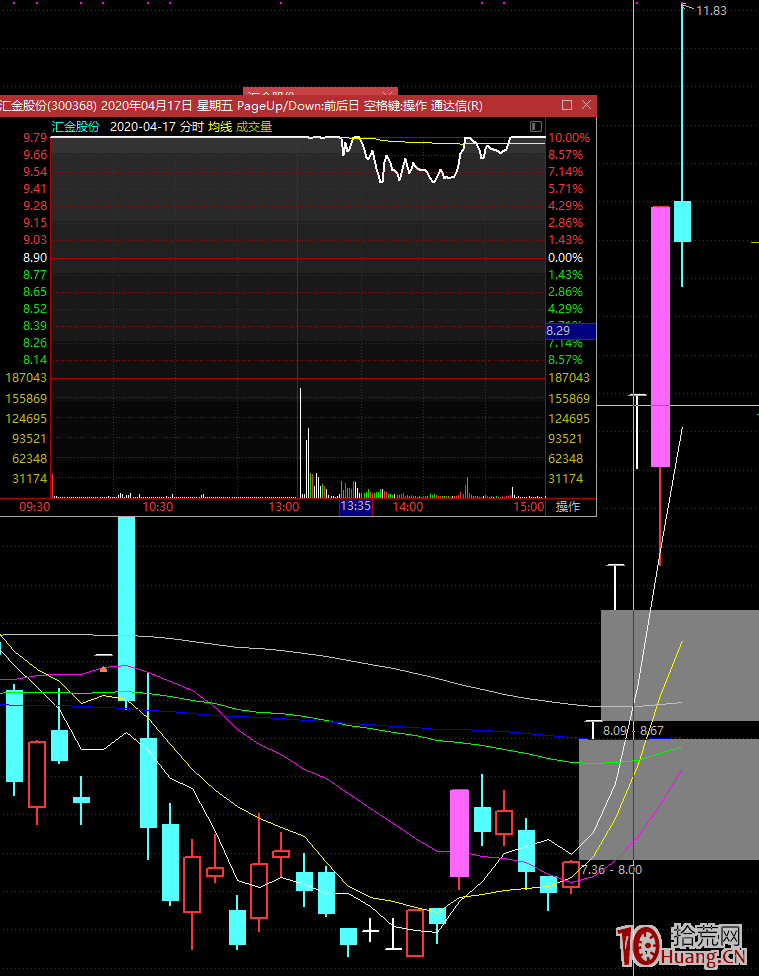Click the popup title bar showing 汇金股份(300368)
The image size is (759, 976).
pos(240,105)
